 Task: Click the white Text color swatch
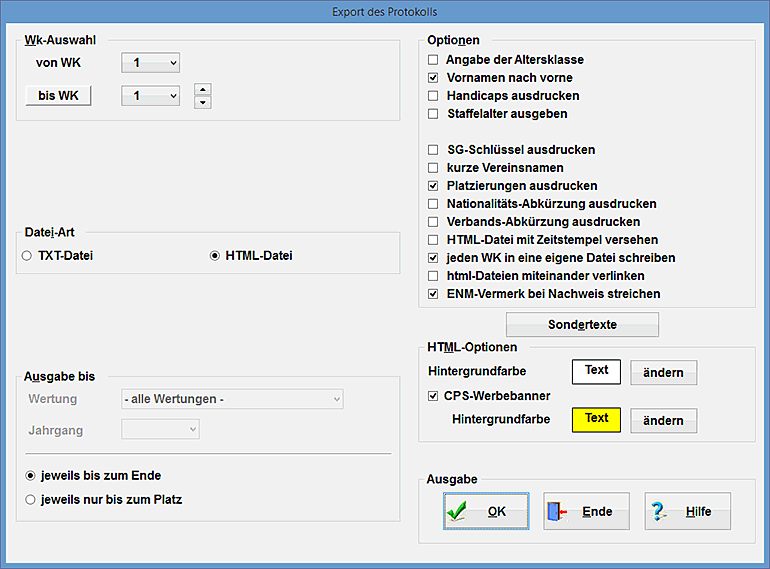(596, 371)
